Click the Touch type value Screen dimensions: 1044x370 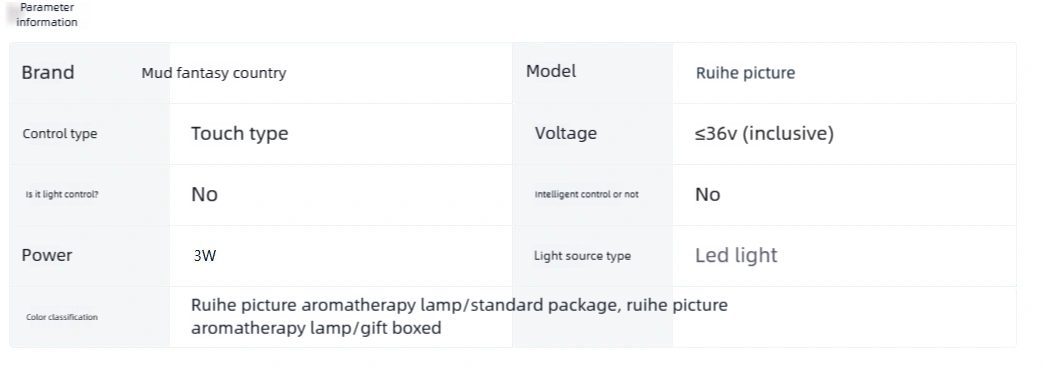[x=240, y=133]
